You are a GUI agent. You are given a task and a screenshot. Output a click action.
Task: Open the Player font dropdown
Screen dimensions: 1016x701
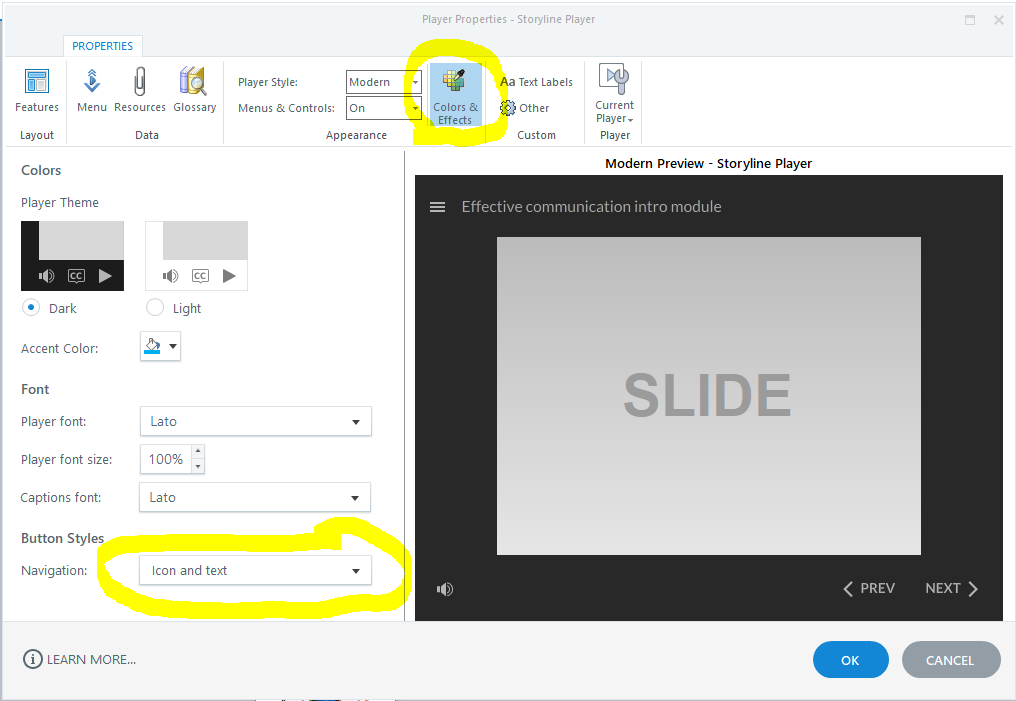[x=256, y=422]
